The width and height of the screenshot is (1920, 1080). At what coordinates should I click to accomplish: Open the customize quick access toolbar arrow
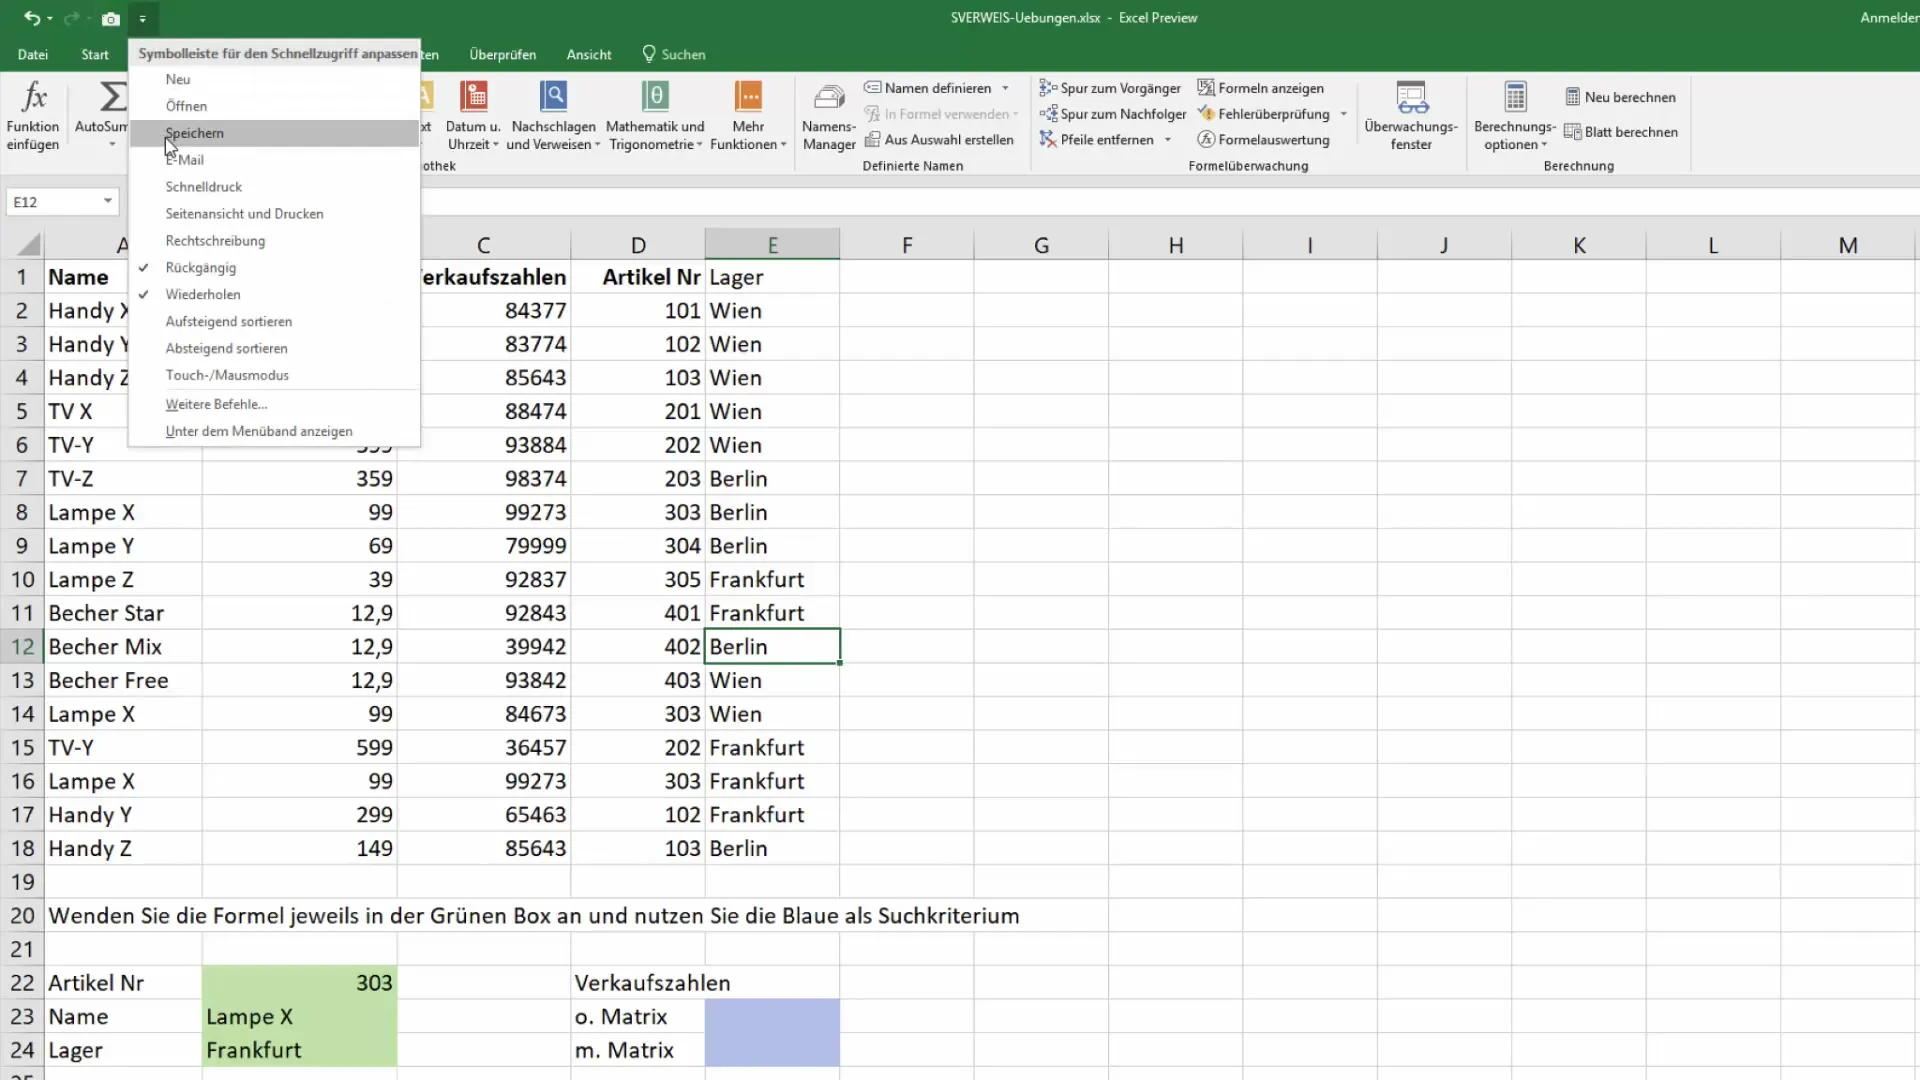143,18
